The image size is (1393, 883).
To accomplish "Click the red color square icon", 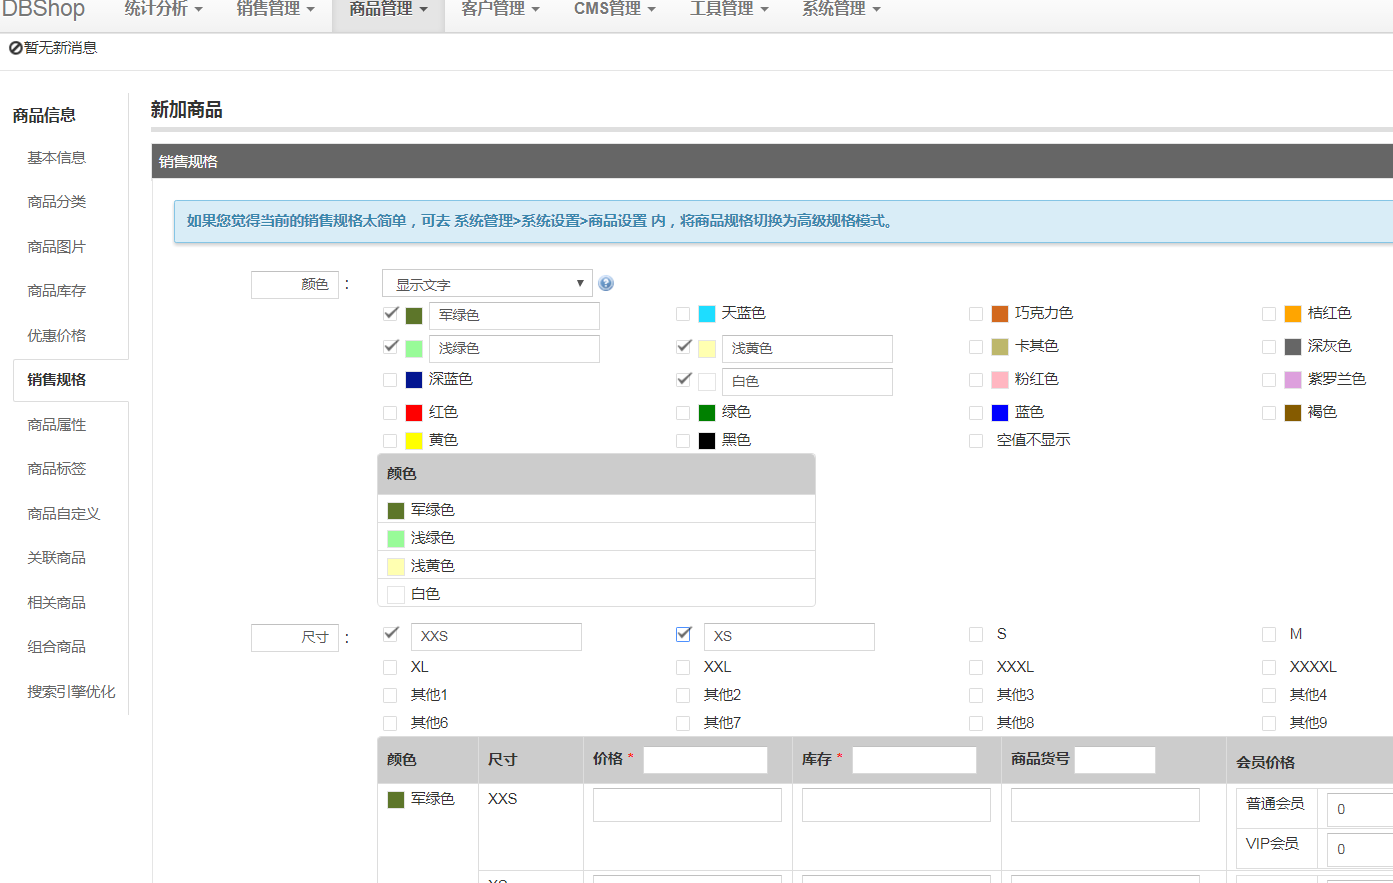I will pos(414,413).
